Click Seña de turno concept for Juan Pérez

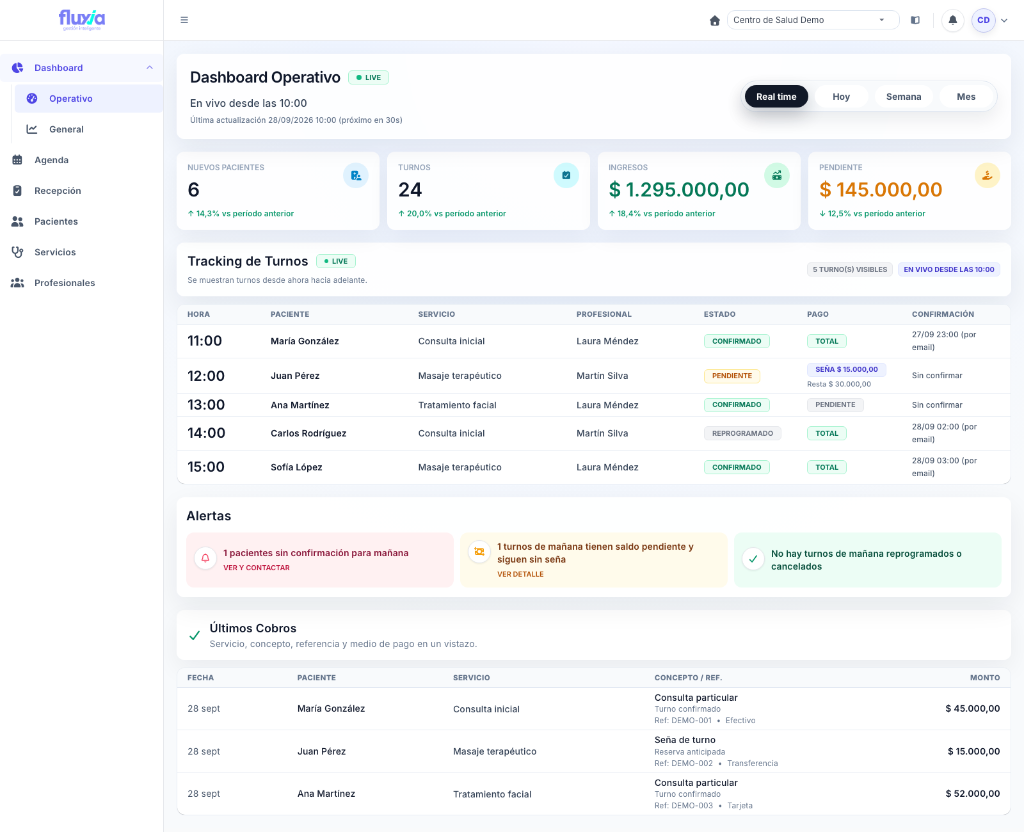685,740
